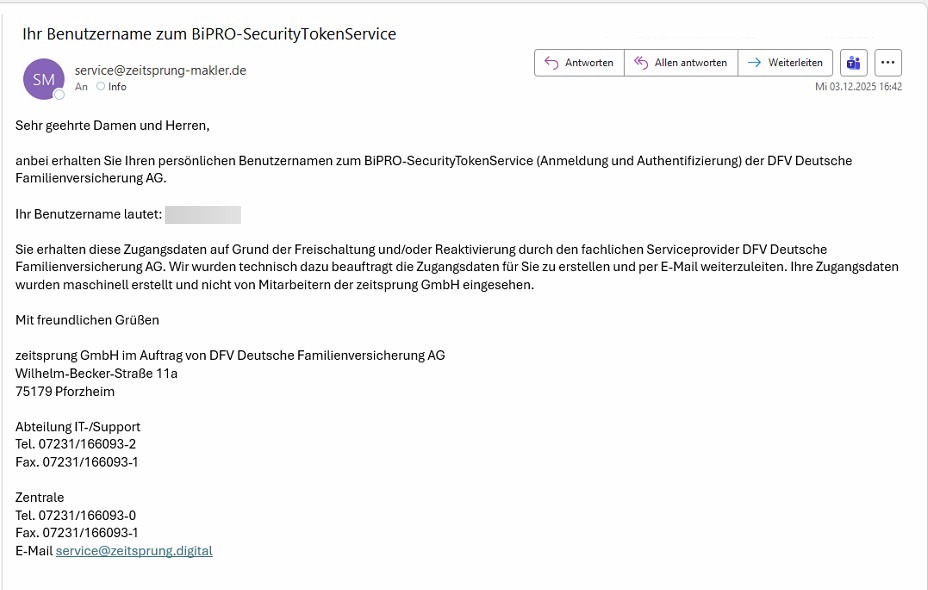Click the received timestamp Mi 03.12.2025 16:42
Screen dimensions: 928x590
click(x=858, y=87)
